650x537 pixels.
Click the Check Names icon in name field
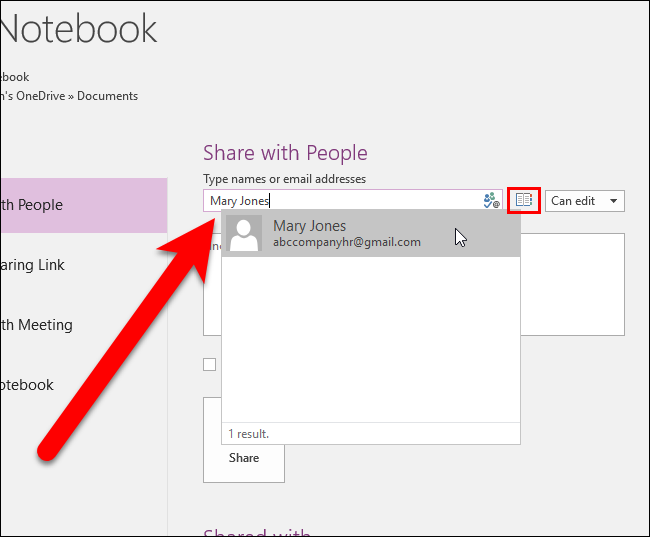[491, 201]
